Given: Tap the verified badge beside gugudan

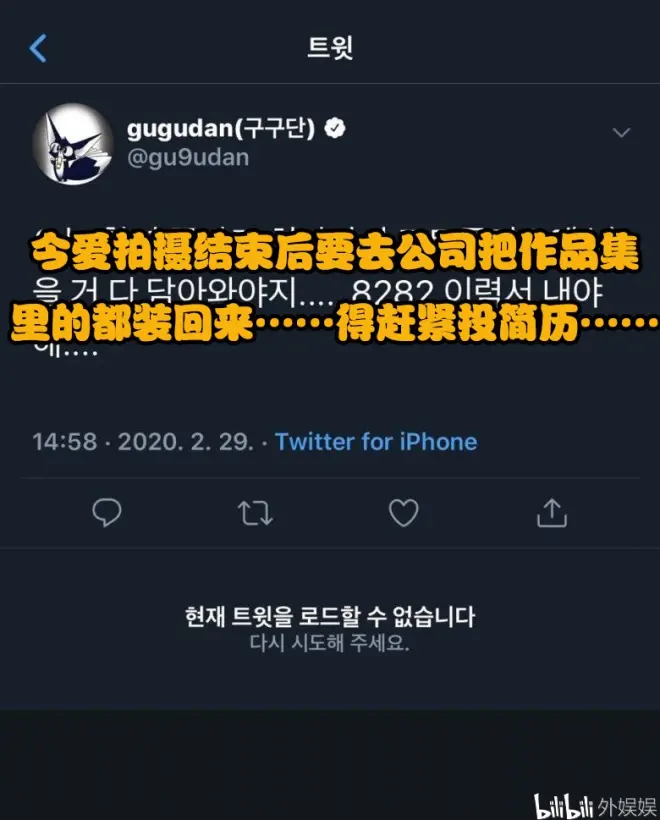Looking at the screenshot, I should 335,128.
